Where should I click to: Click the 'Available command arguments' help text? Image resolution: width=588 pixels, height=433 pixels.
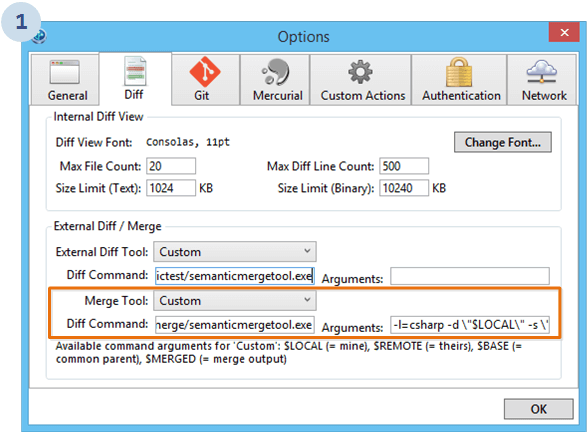point(288,352)
